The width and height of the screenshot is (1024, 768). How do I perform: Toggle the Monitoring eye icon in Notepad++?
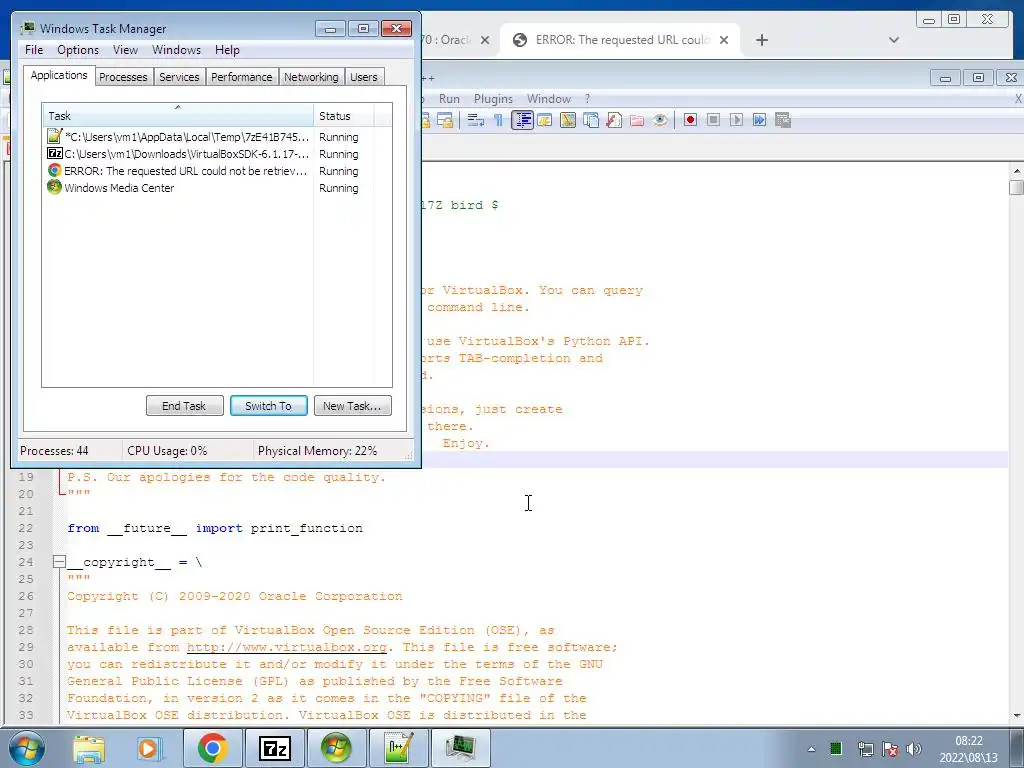(x=660, y=120)
